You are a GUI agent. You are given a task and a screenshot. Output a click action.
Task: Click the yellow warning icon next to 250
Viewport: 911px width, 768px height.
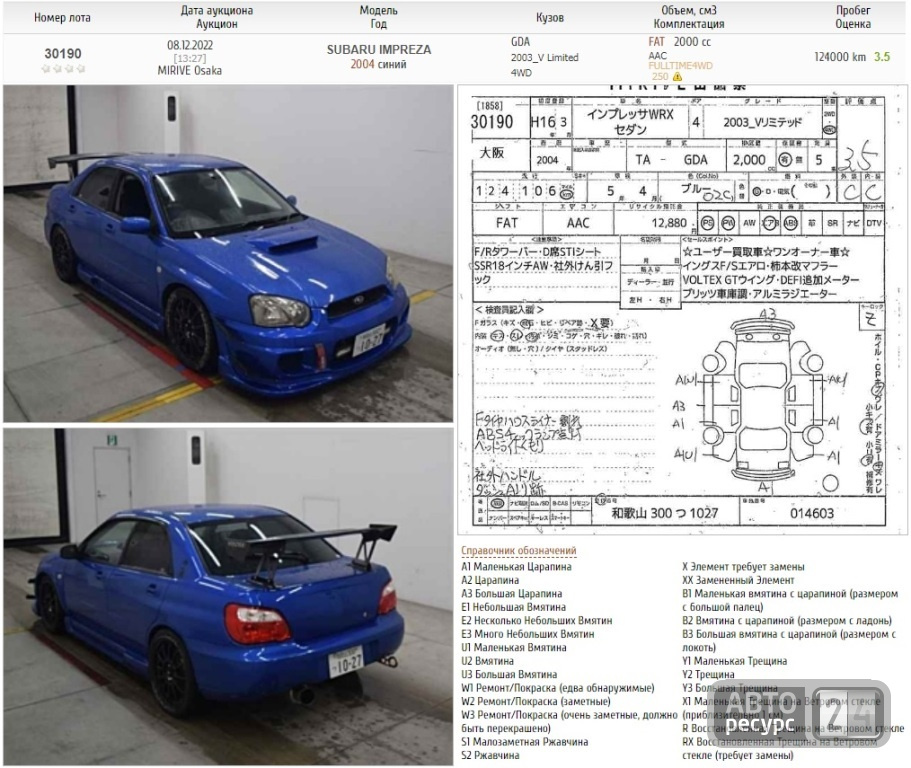click(677, 77)
